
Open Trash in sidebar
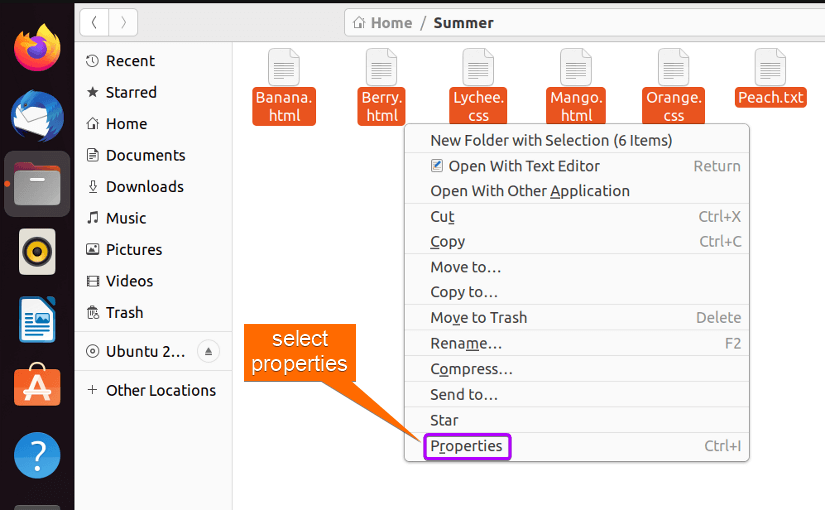pos(153,313)
